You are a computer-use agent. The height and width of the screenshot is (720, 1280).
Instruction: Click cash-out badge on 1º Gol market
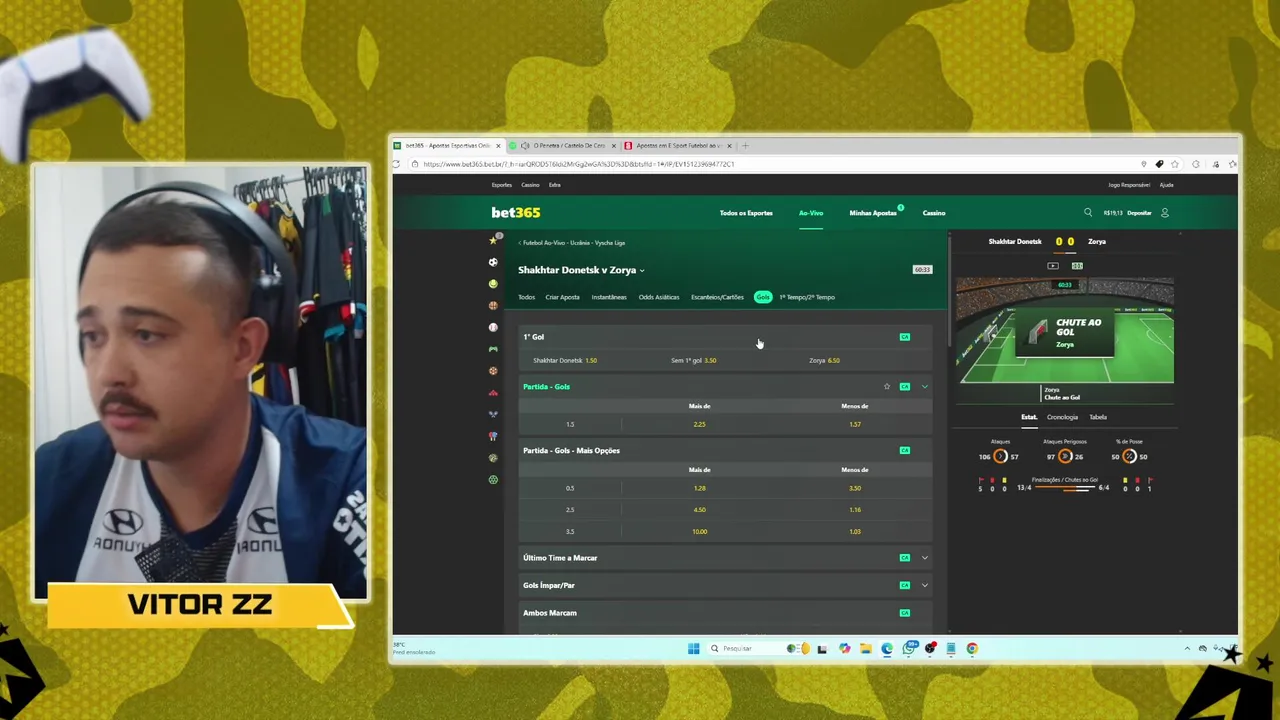click(x=905, y=337)
